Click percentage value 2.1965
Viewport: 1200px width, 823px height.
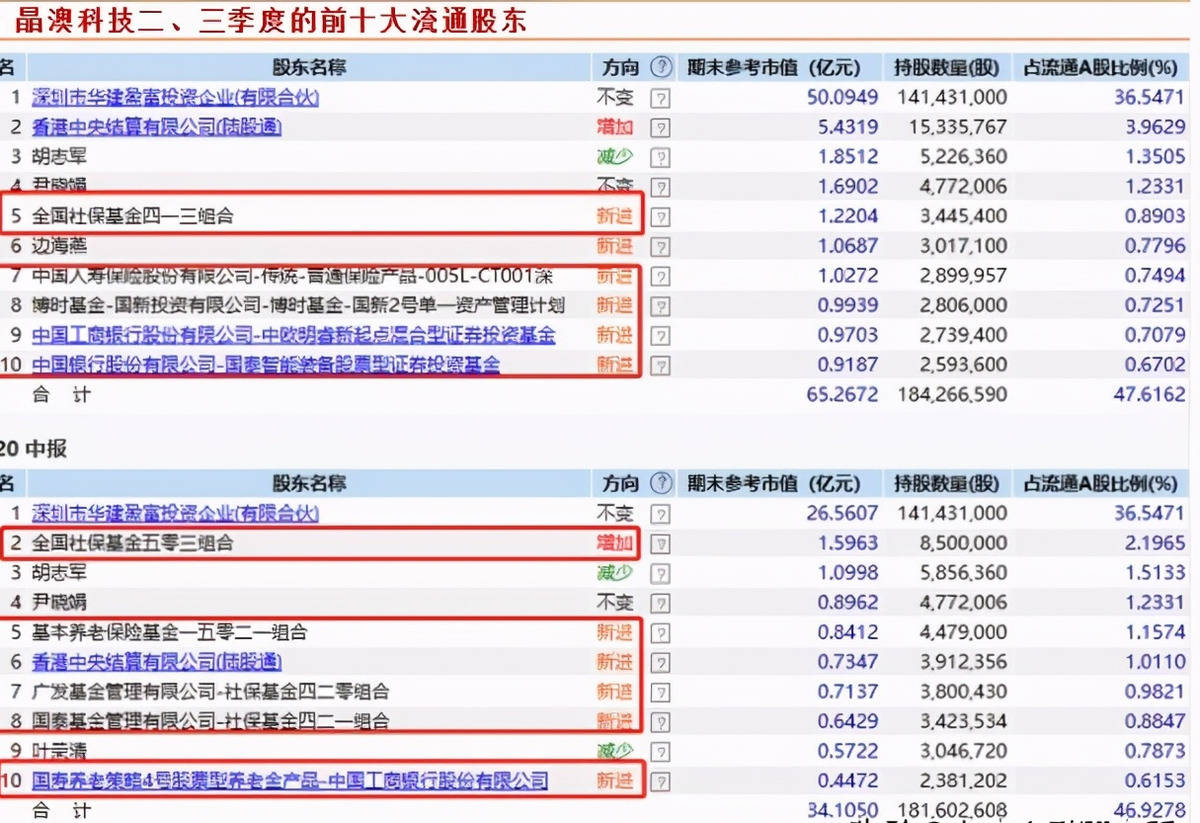point(1154,543)
